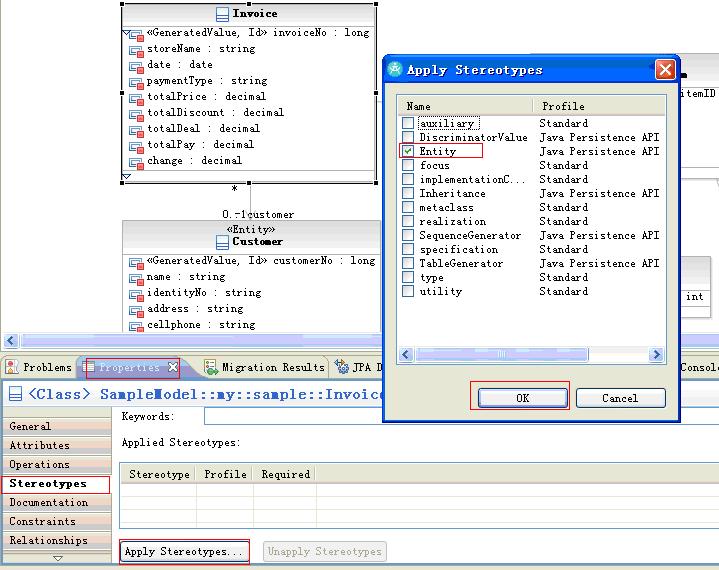Select the customerNo attribute icon in Customer
The width and height of the screenshot is (719, 570).
[136, 262]
